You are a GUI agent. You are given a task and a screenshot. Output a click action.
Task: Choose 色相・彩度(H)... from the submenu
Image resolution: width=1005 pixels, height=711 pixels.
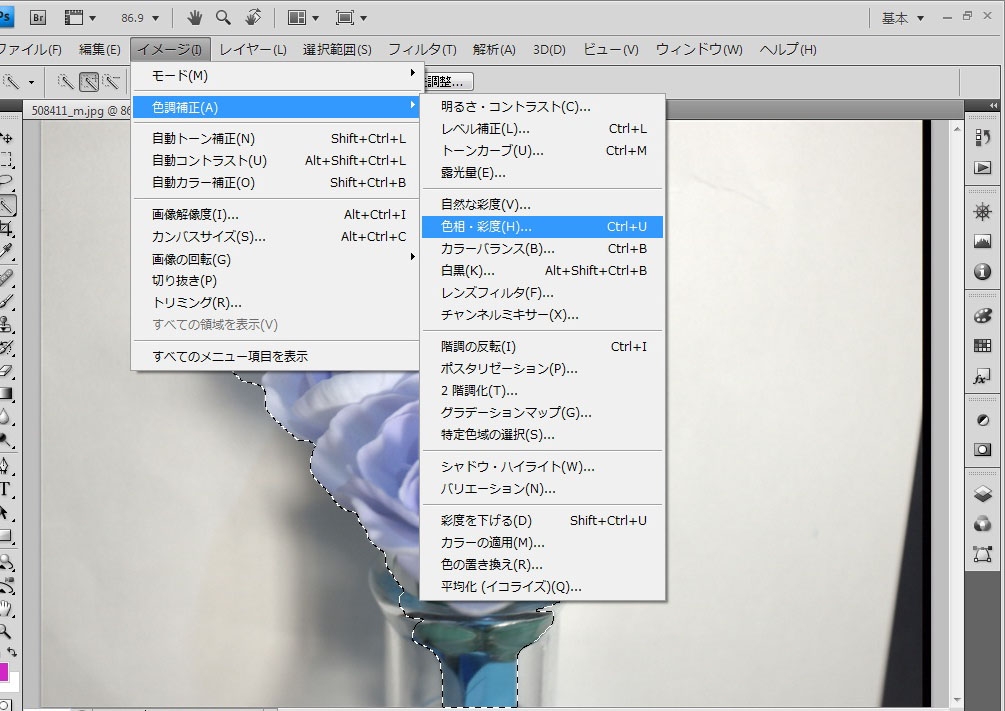point(542,226)
